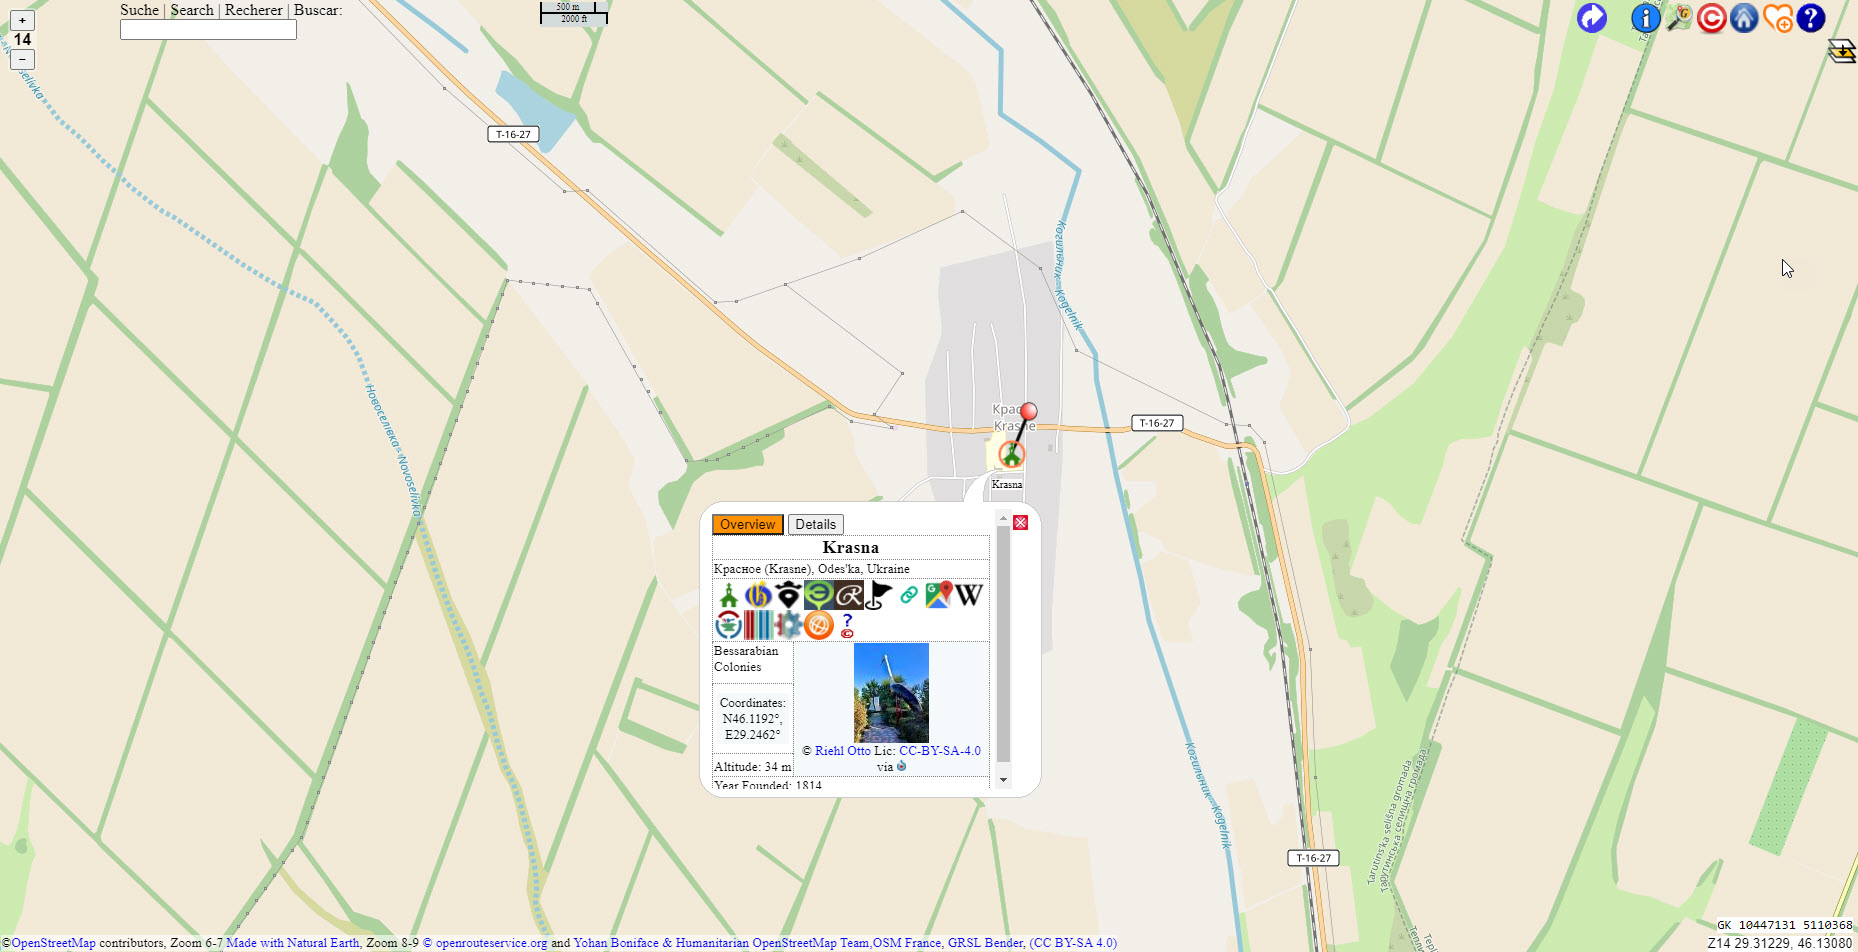
Task: Click the blue share arrow icon
Action: [x=1591, y=17]
